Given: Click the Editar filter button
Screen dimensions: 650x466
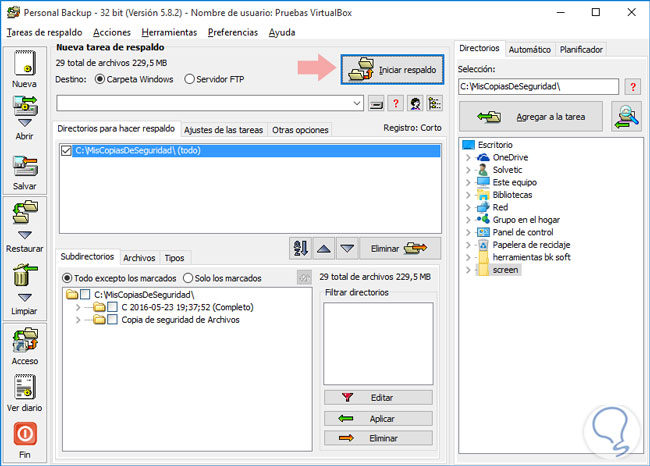Looking at the screenshot, I should tap(378, 398).
